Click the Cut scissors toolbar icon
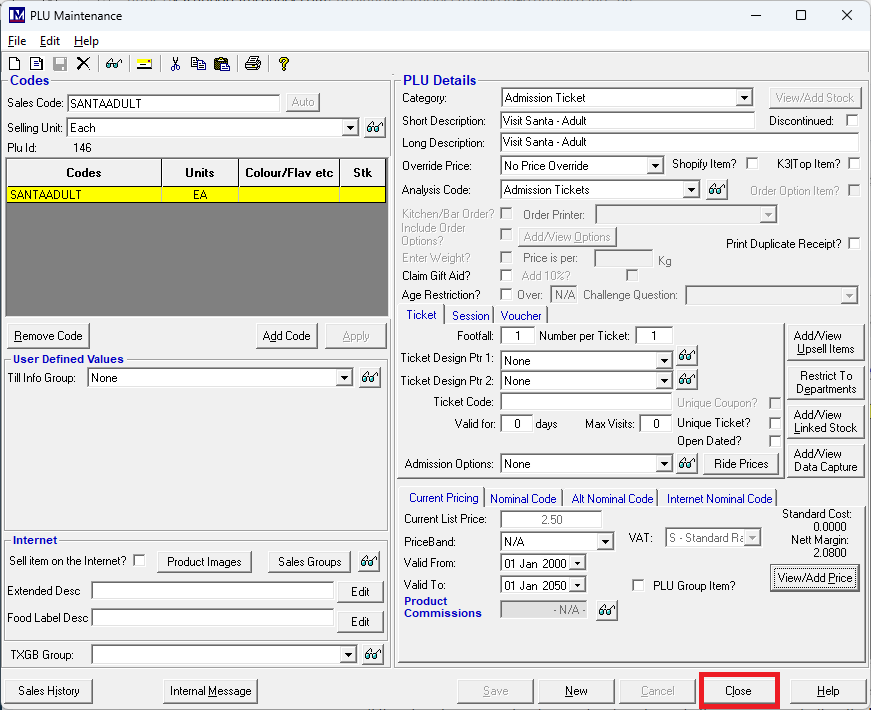872x712 pixels. pos(175,64)
